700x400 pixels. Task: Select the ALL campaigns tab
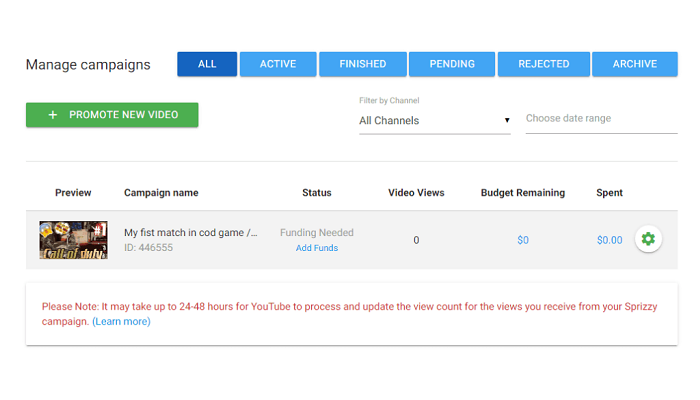[207, 64]
